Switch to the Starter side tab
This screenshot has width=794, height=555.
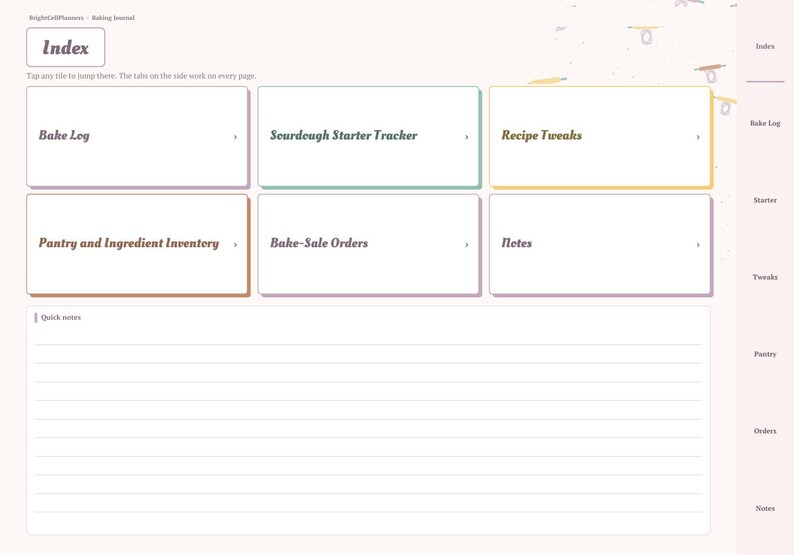765,200
